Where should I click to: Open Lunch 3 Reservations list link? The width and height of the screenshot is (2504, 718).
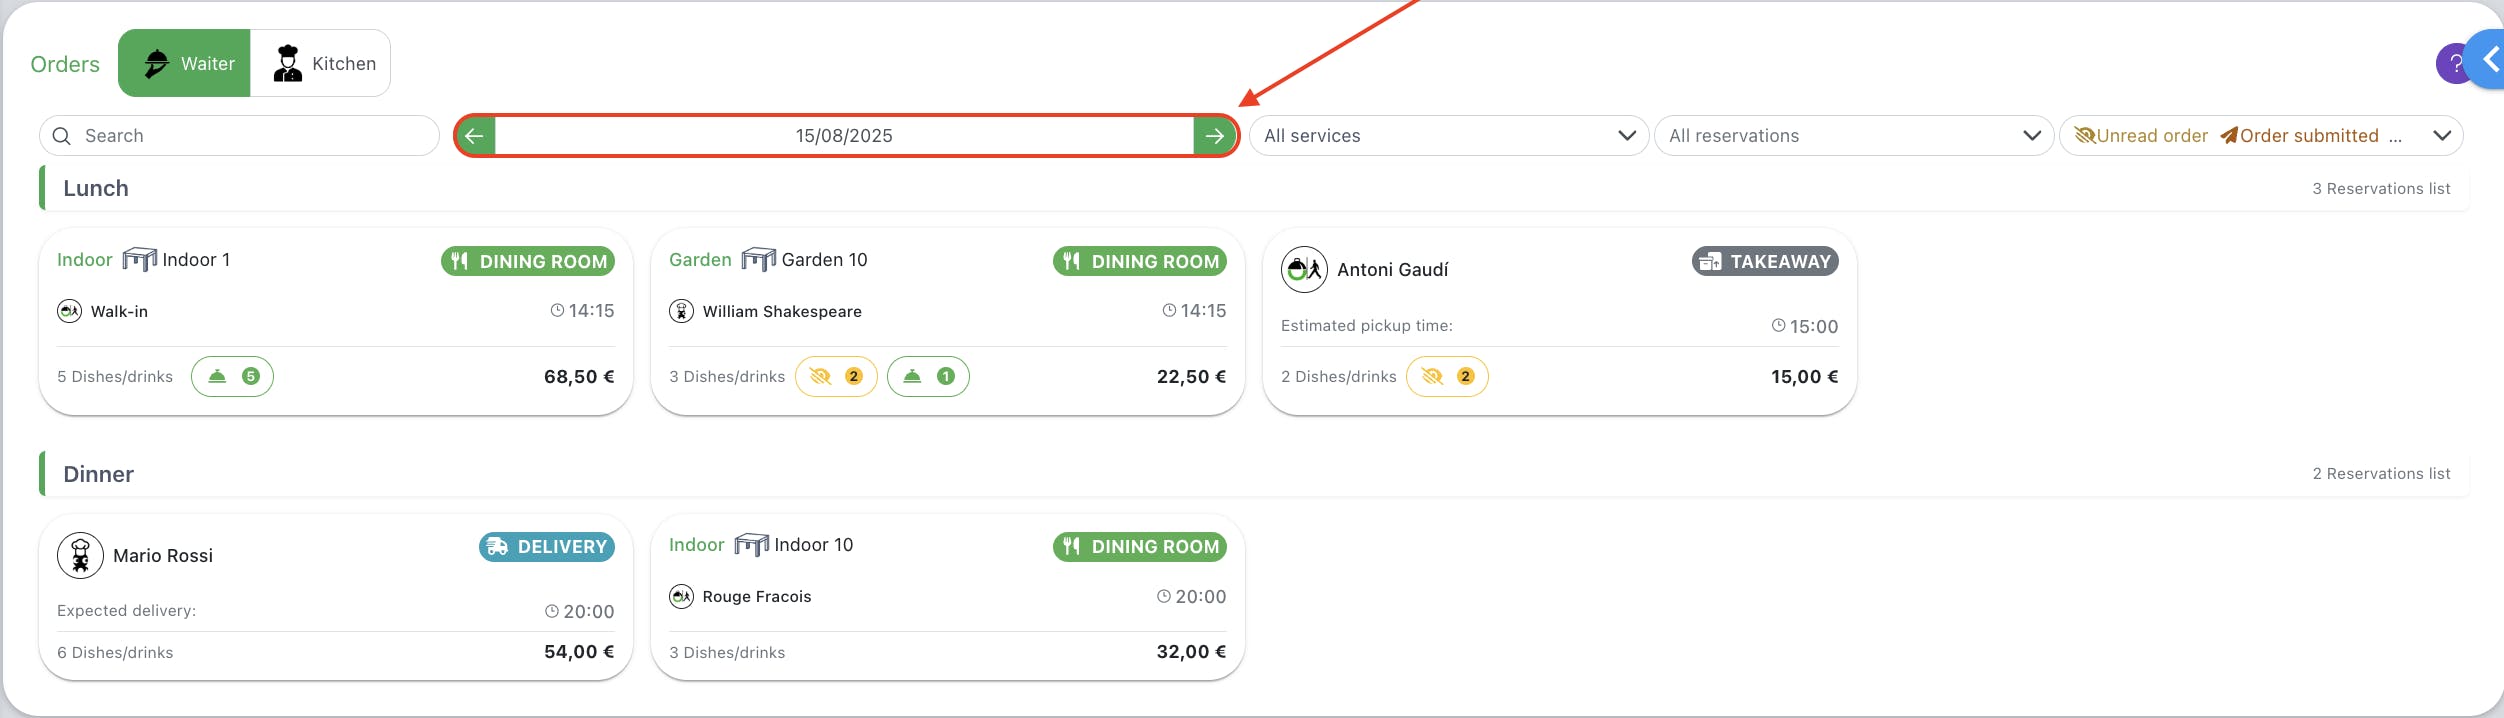pyautogui.click(x=2381, y=189)
